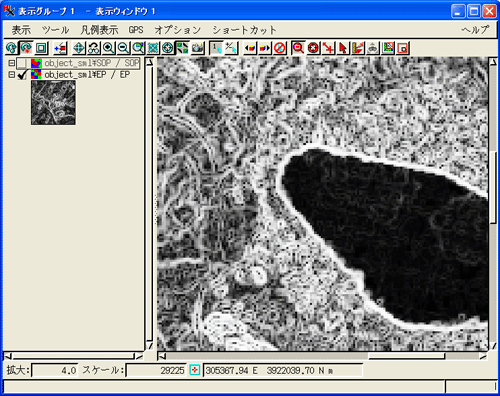
Task: Select the red zoom box tool
Action: [x=298, y=48]
